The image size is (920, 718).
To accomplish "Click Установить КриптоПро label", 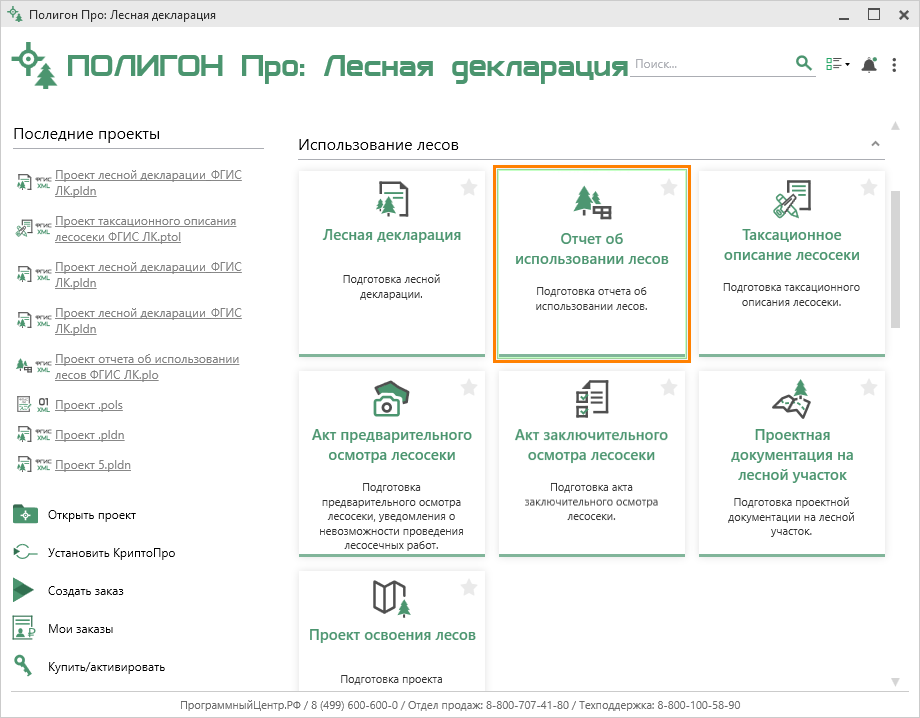I will pyautogui.click(x=111, y=553).
